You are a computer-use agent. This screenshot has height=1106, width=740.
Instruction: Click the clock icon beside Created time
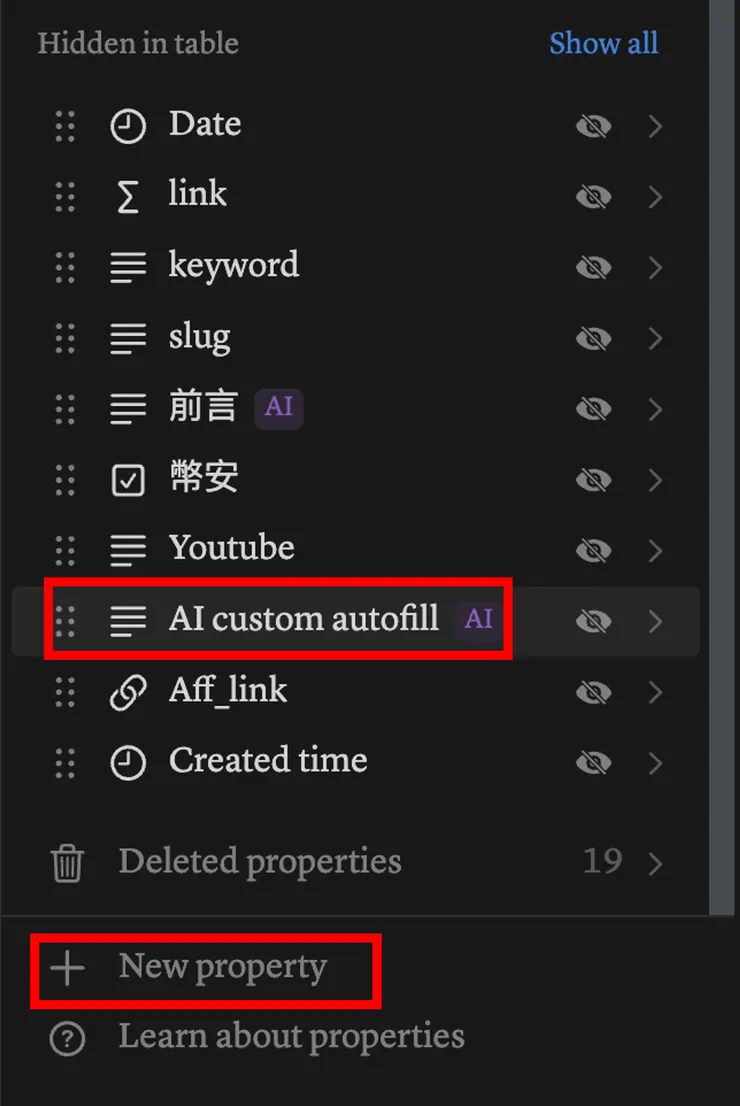(128, 763)
